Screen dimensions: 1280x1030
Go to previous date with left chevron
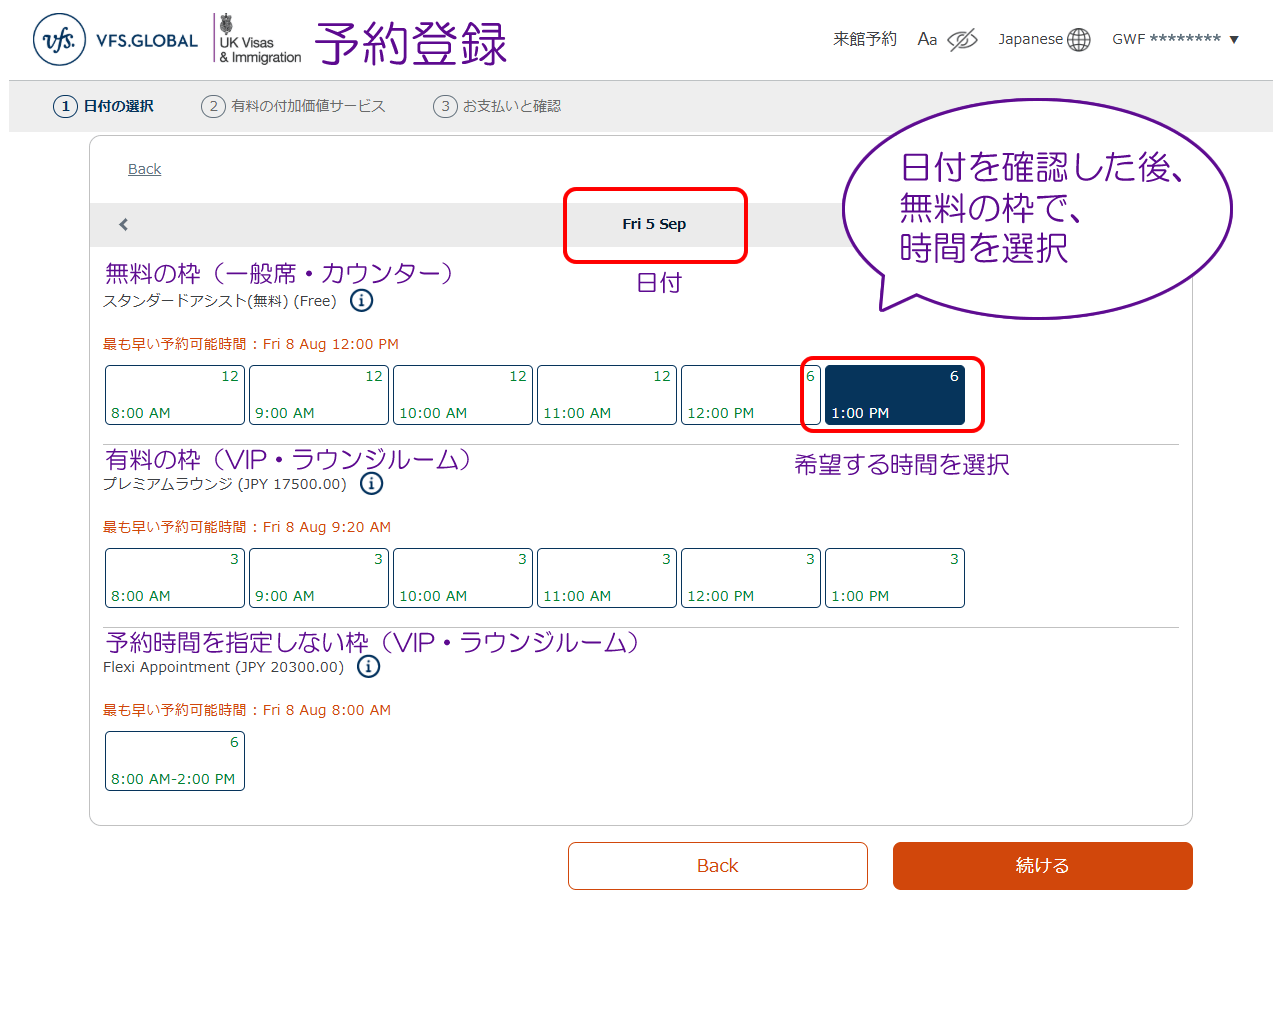[124, 225]
